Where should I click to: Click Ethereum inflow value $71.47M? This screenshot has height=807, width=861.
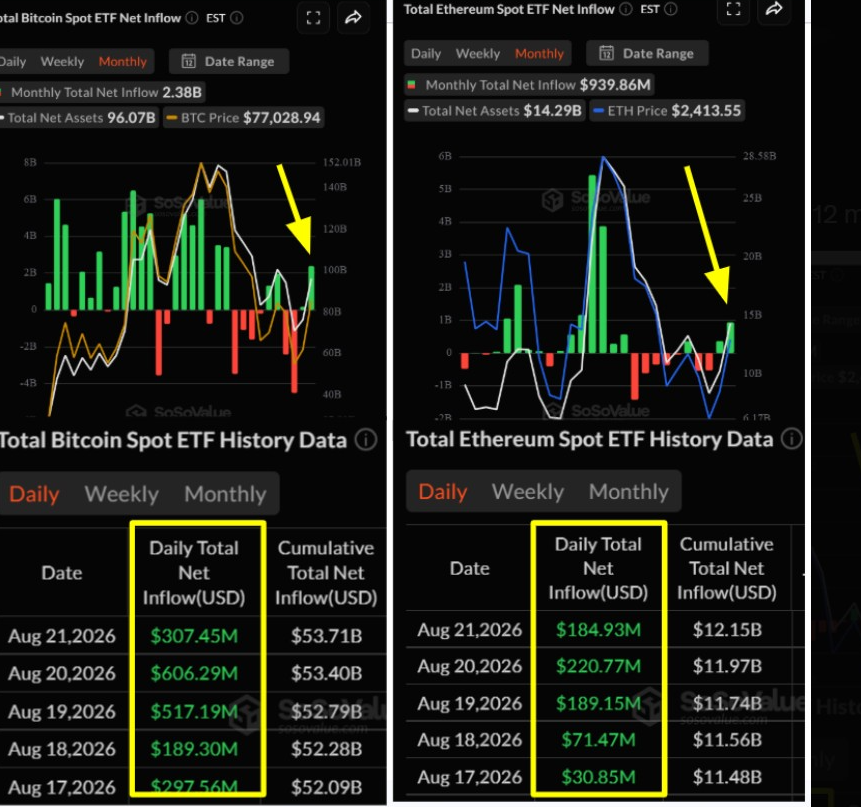598,740
